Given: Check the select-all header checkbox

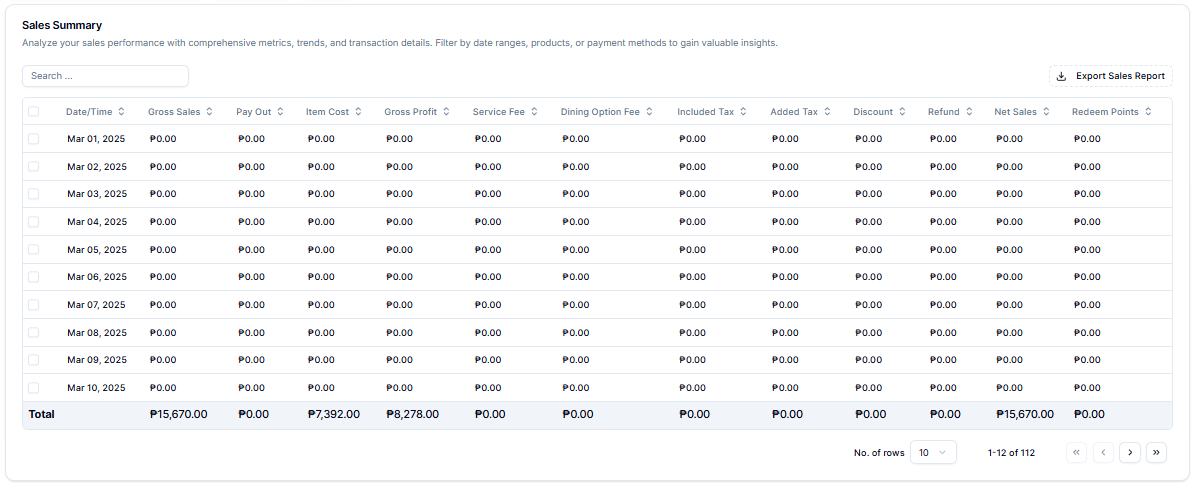Looking at the screenshot, I should pos(34,111).
